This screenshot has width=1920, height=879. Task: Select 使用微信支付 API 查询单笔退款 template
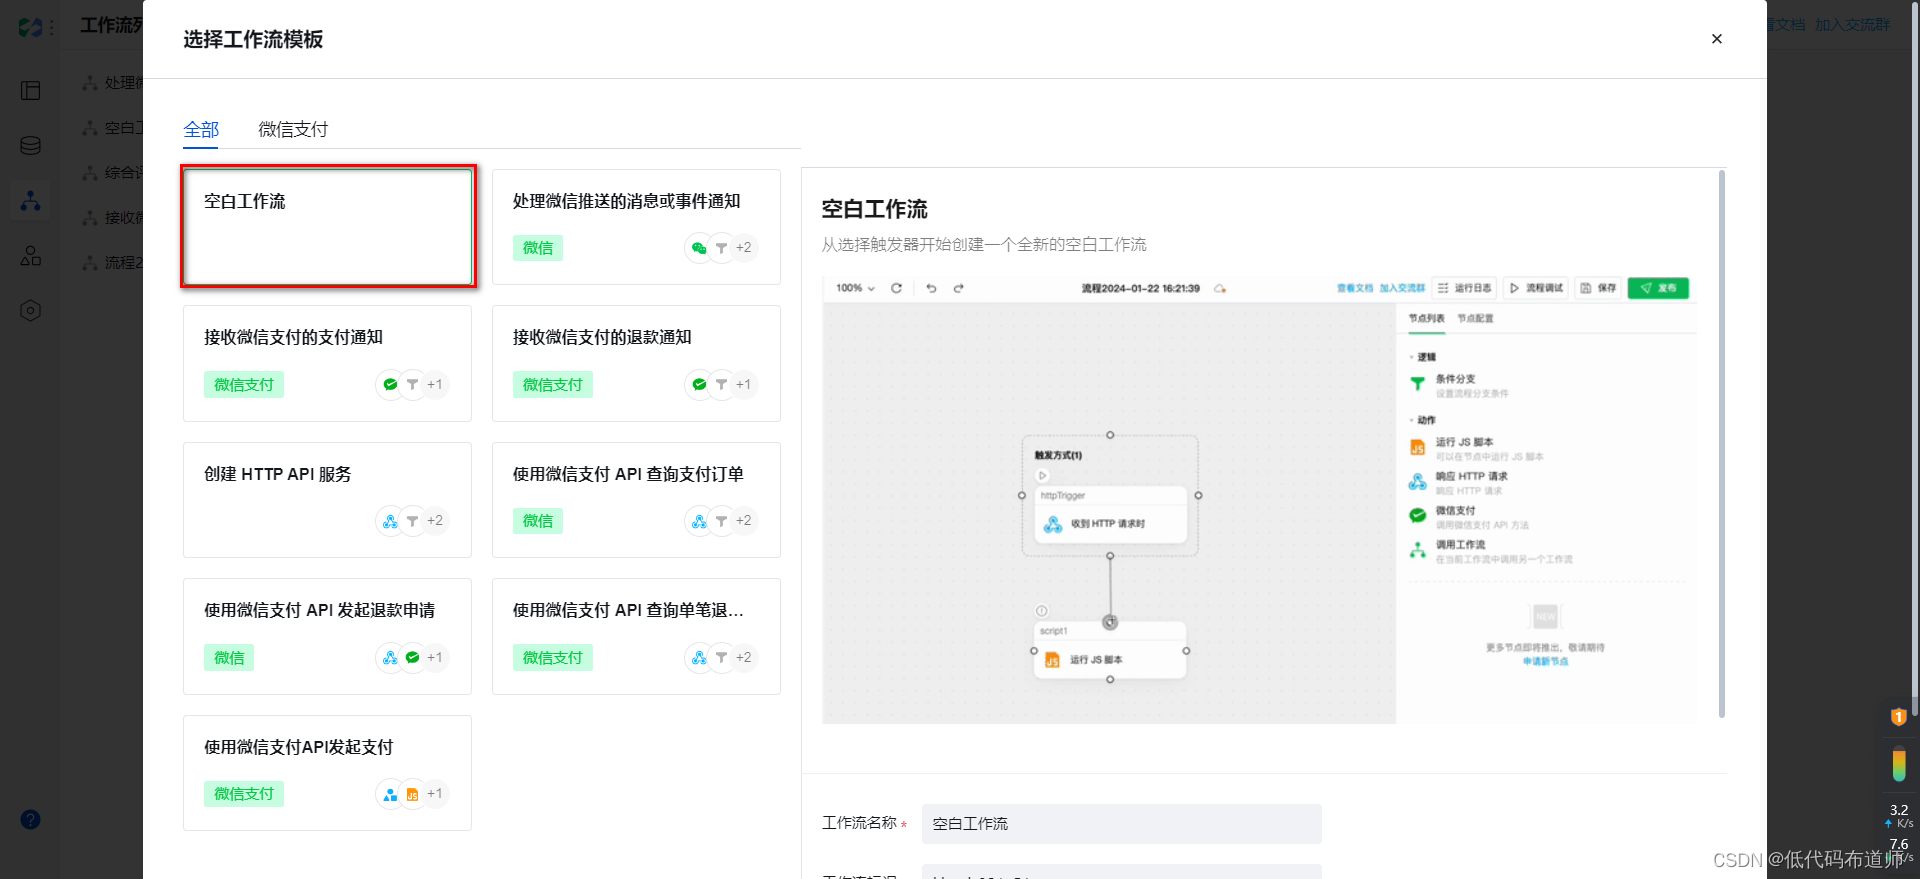point(636,636)
